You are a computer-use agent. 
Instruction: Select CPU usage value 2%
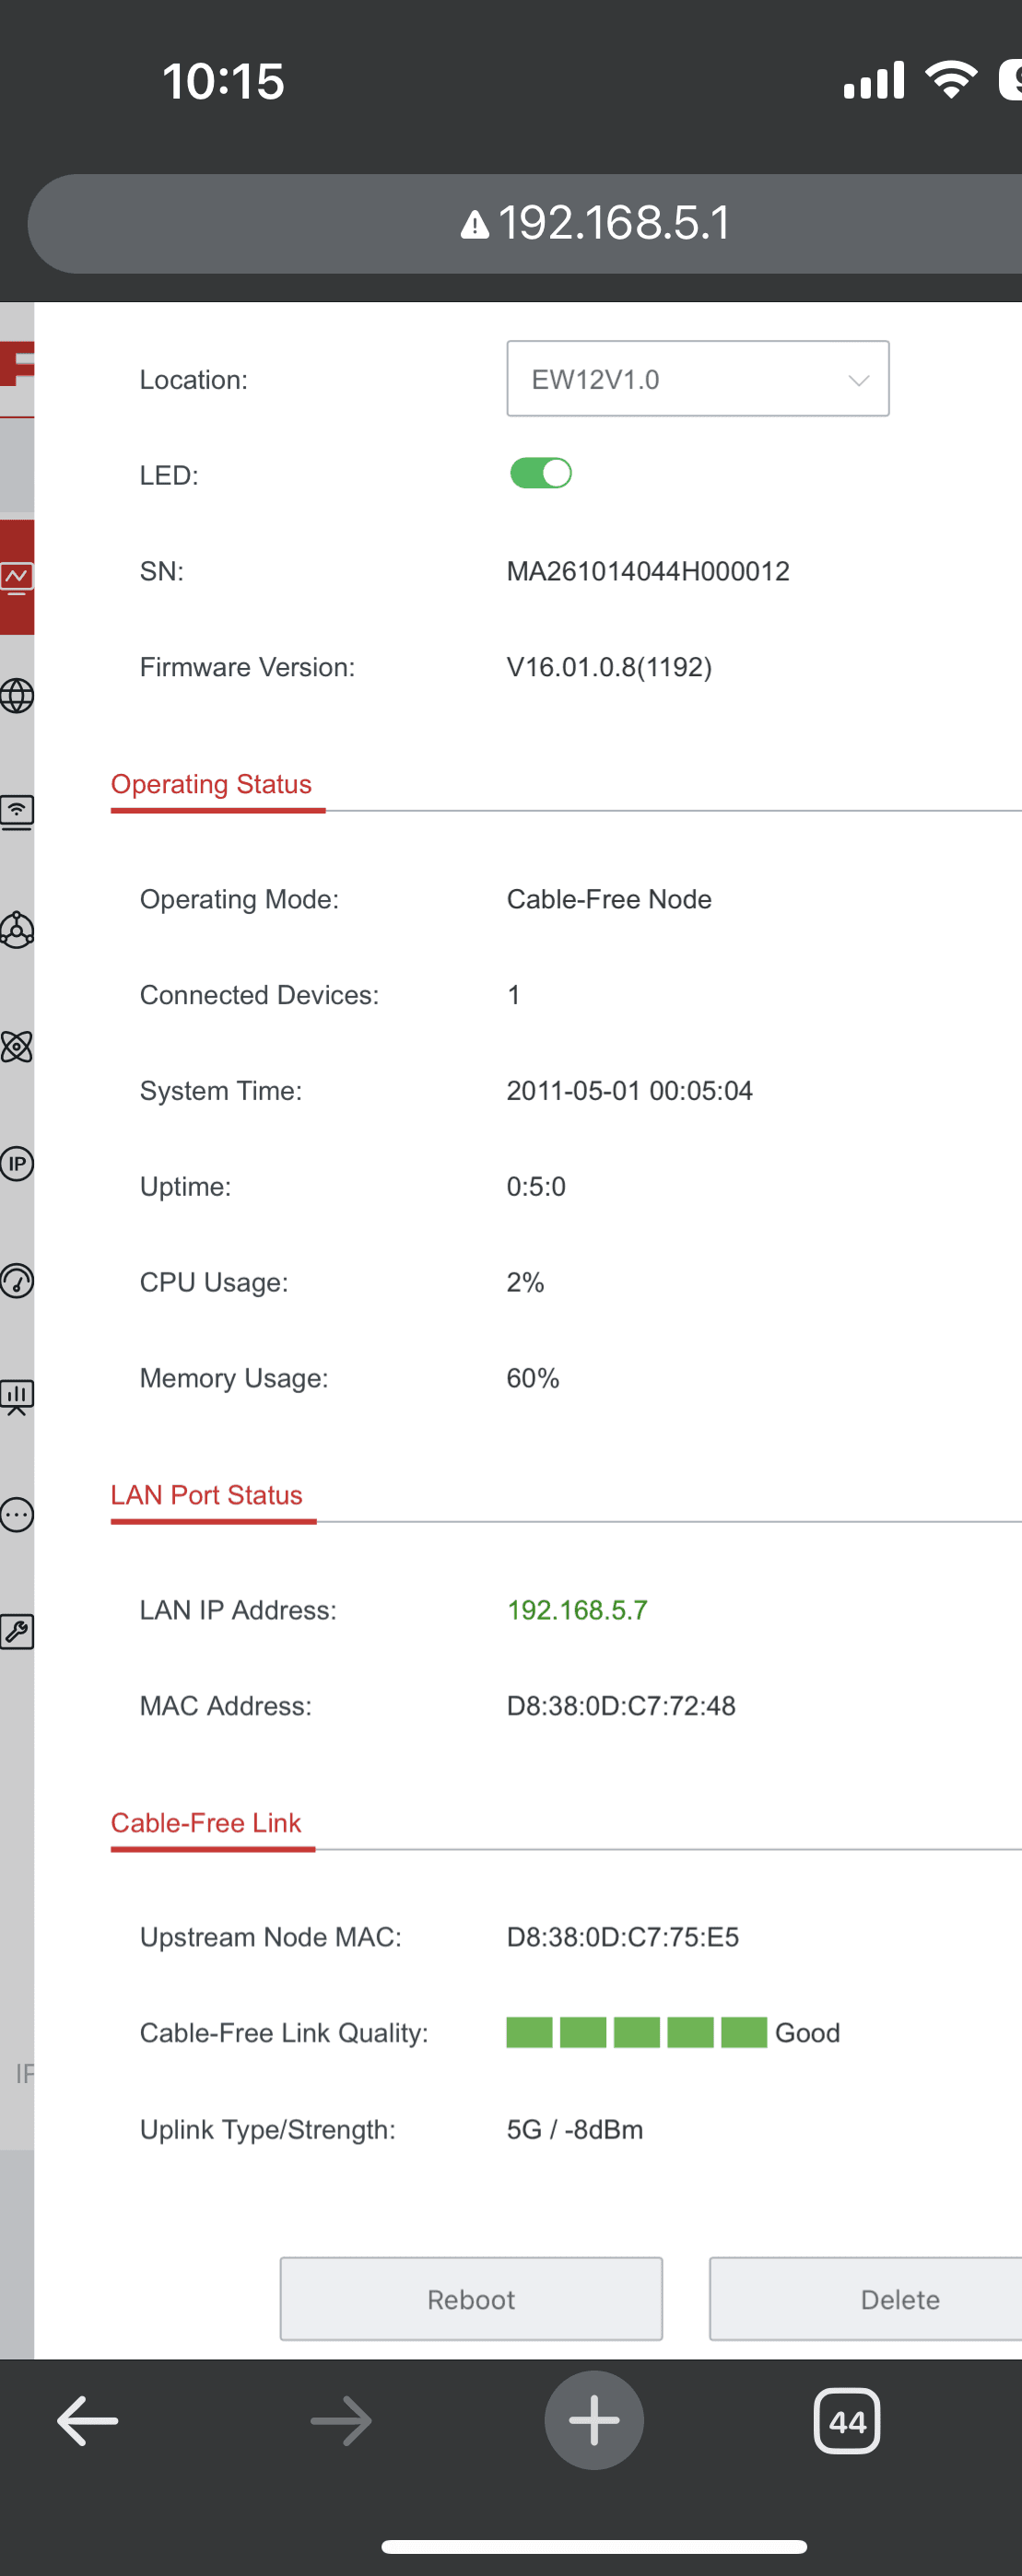coord(525,1283)
